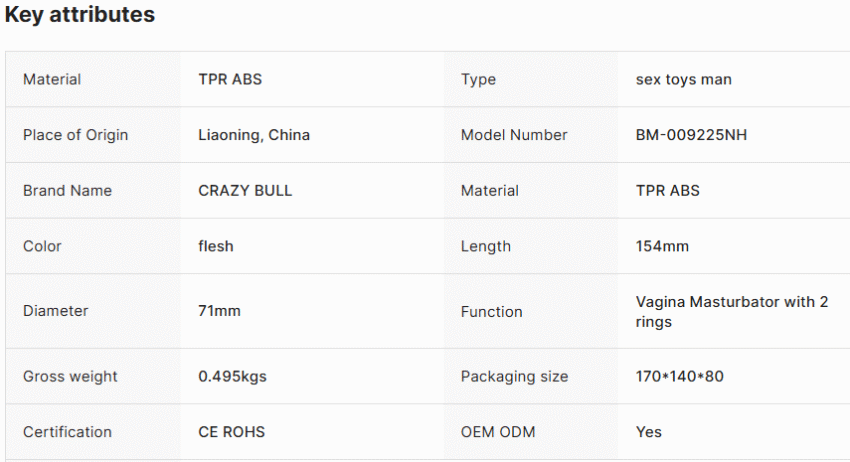
Task: Click the Brand Name label
Action: (67, 191)
